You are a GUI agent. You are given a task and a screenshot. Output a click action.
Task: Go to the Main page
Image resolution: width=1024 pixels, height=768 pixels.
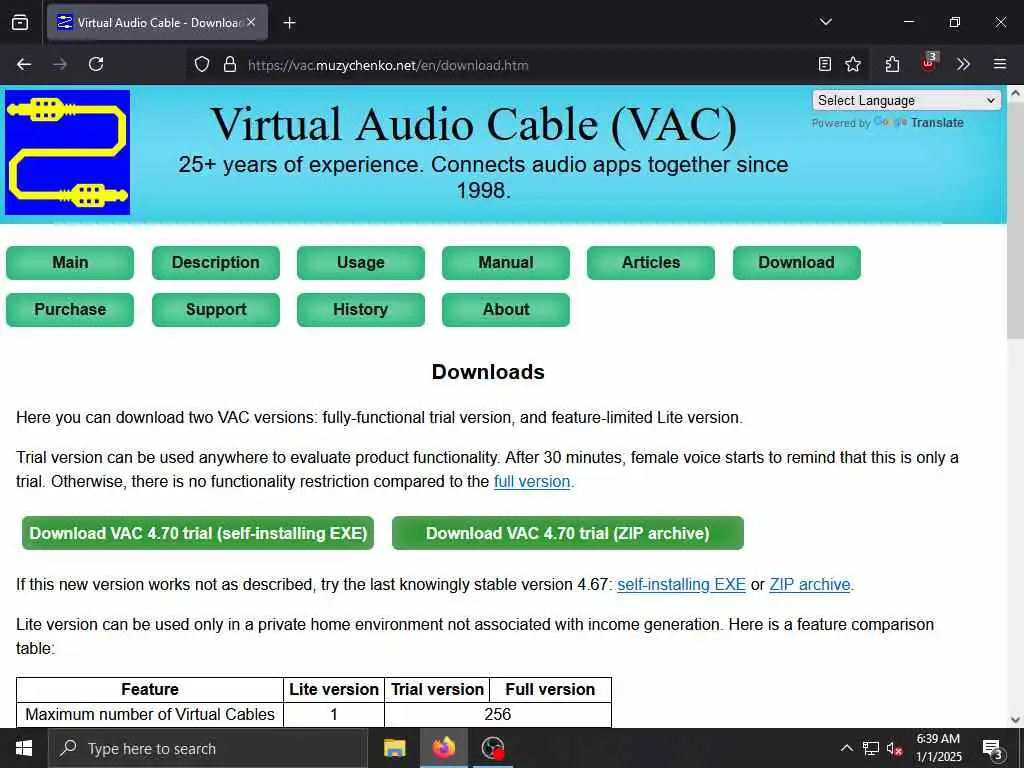point(70,263)
